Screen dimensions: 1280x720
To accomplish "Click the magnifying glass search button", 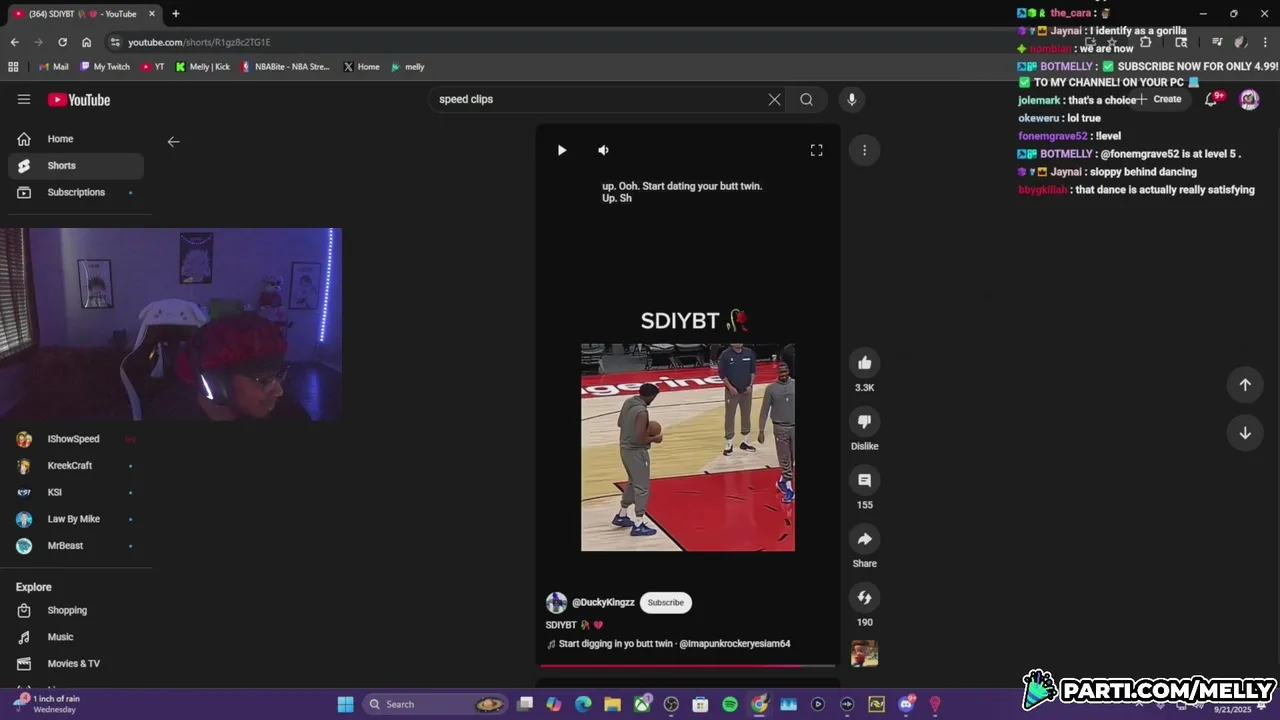I will click(806, 99).
